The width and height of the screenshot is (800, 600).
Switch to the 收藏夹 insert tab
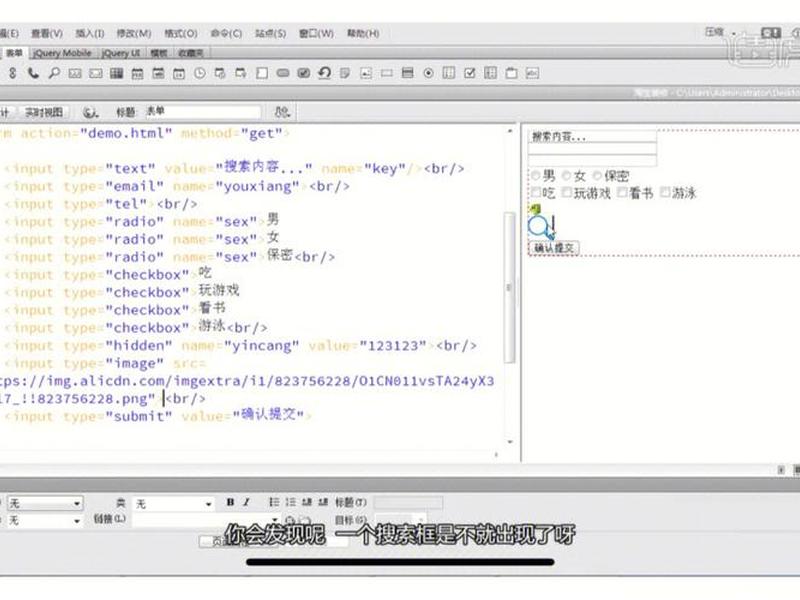point(191,53)
